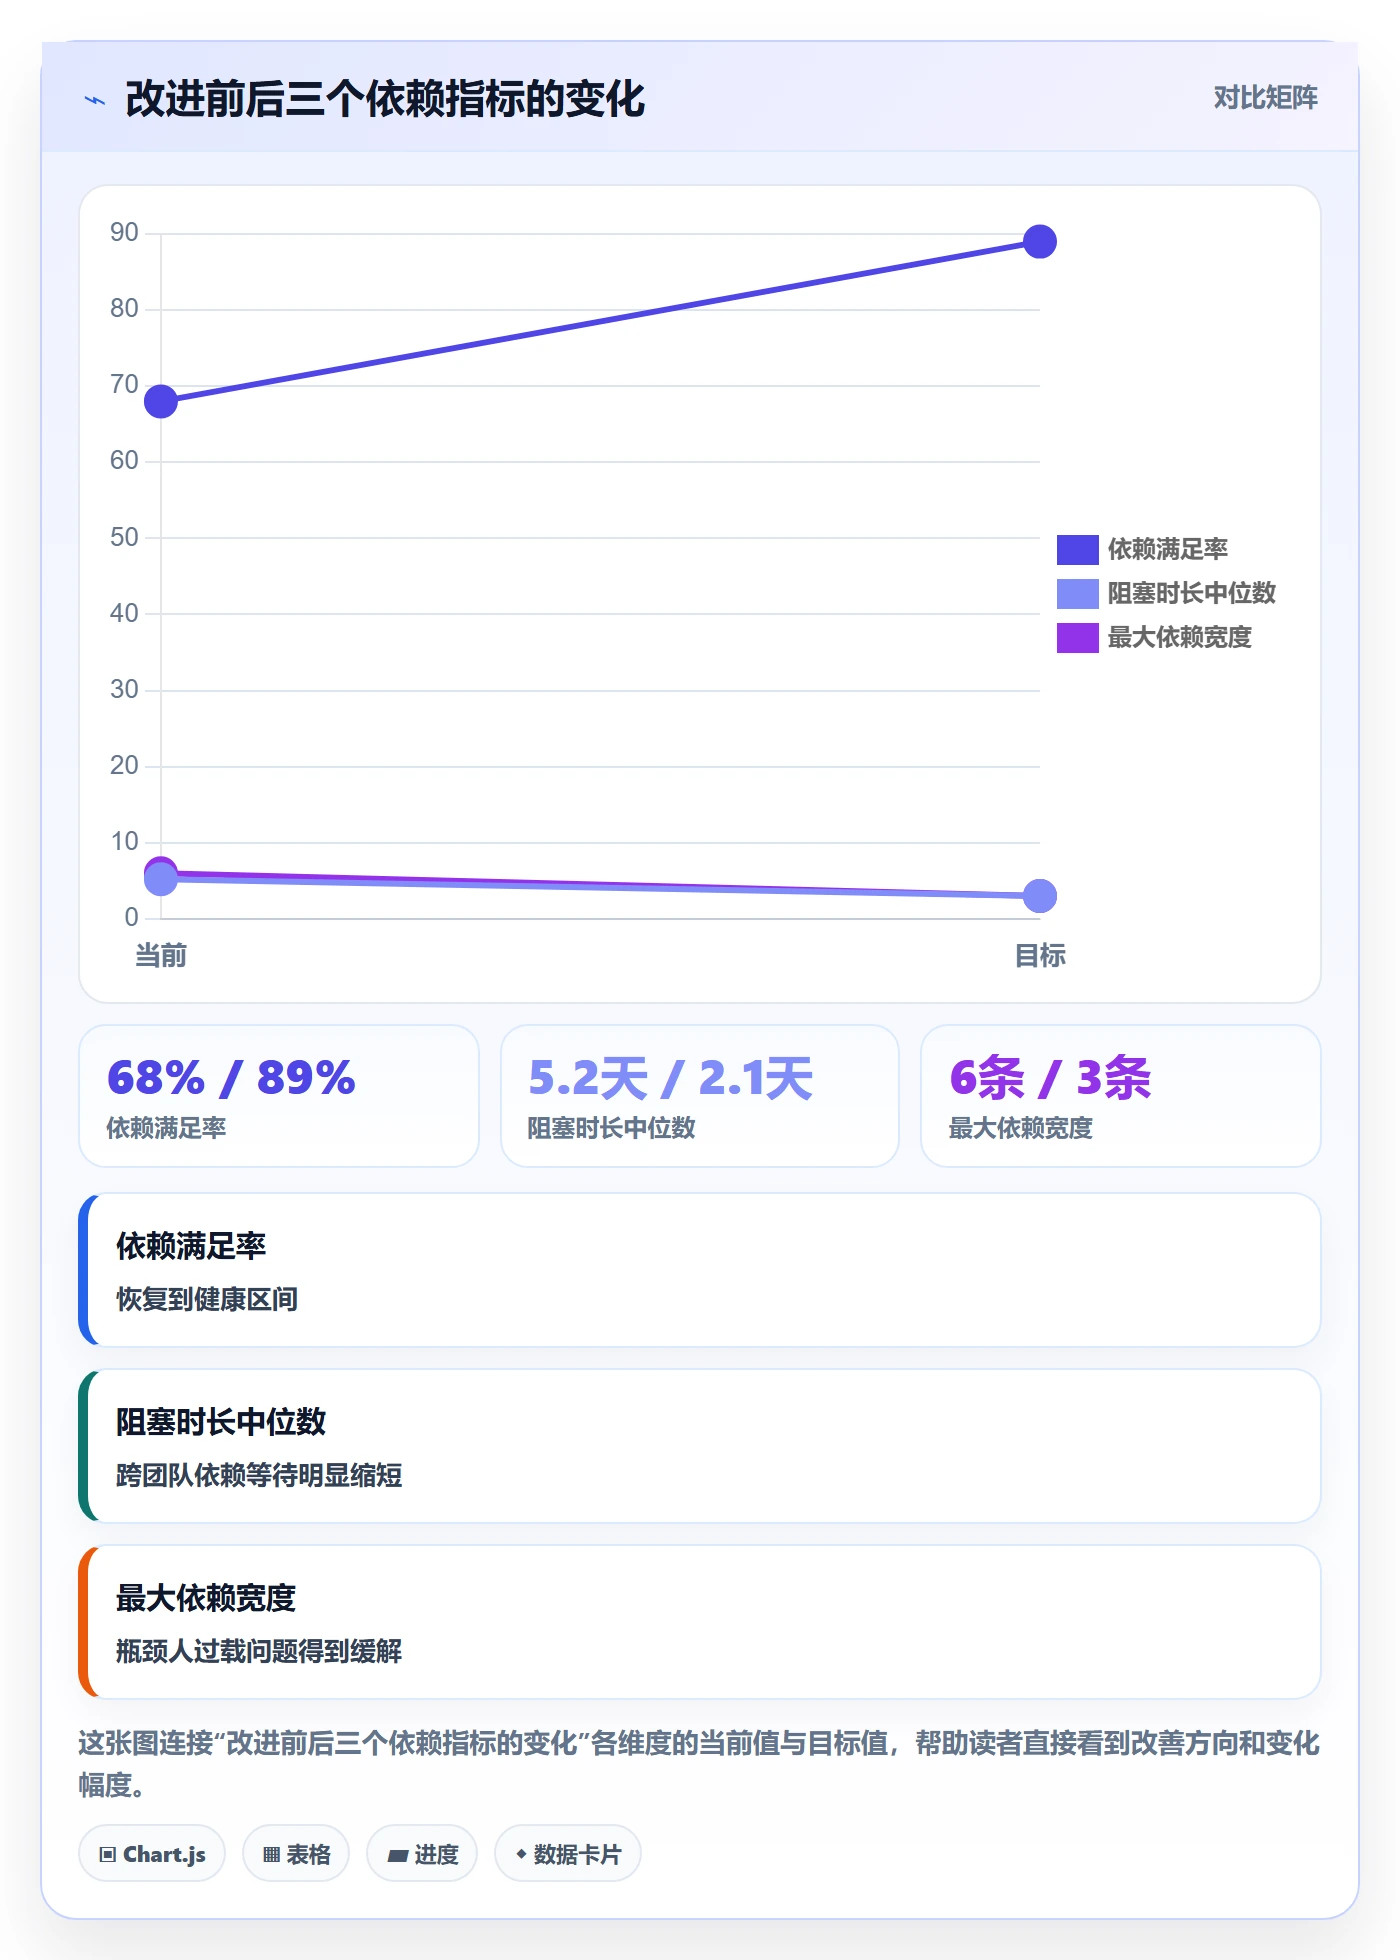The image size is (1400, 1960).
Task: Click the 阻塞时长中位数 point at 当前
Action: point(161,879)
